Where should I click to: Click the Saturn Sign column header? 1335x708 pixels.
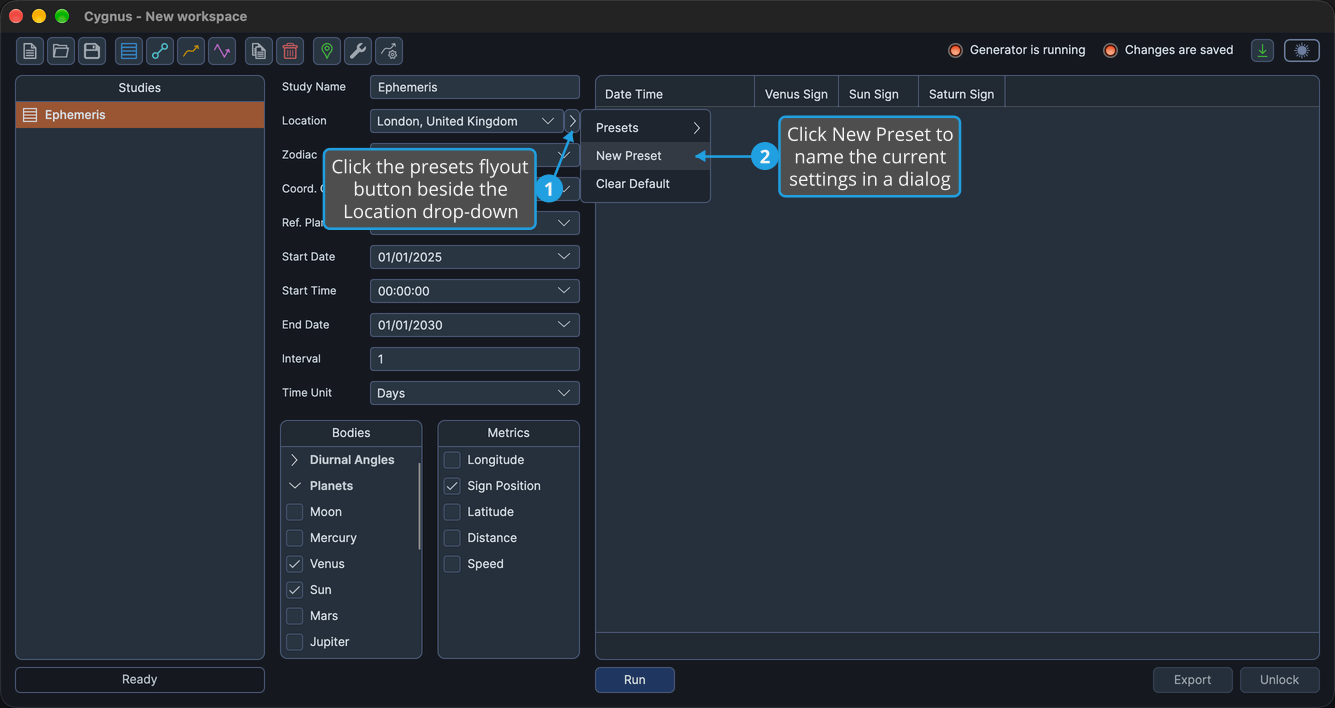tap(961, 94)
